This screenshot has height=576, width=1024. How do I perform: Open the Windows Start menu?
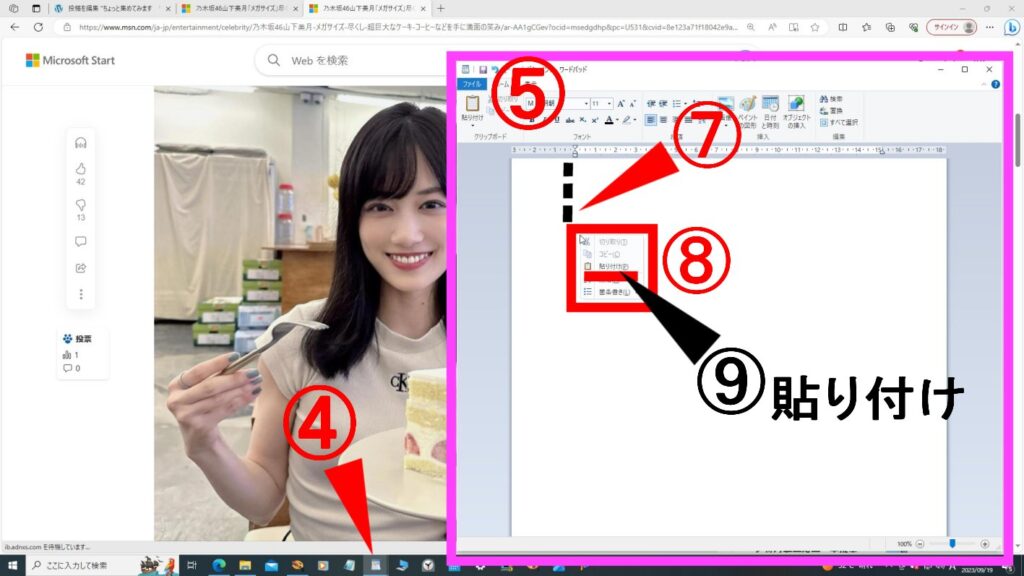12,566
